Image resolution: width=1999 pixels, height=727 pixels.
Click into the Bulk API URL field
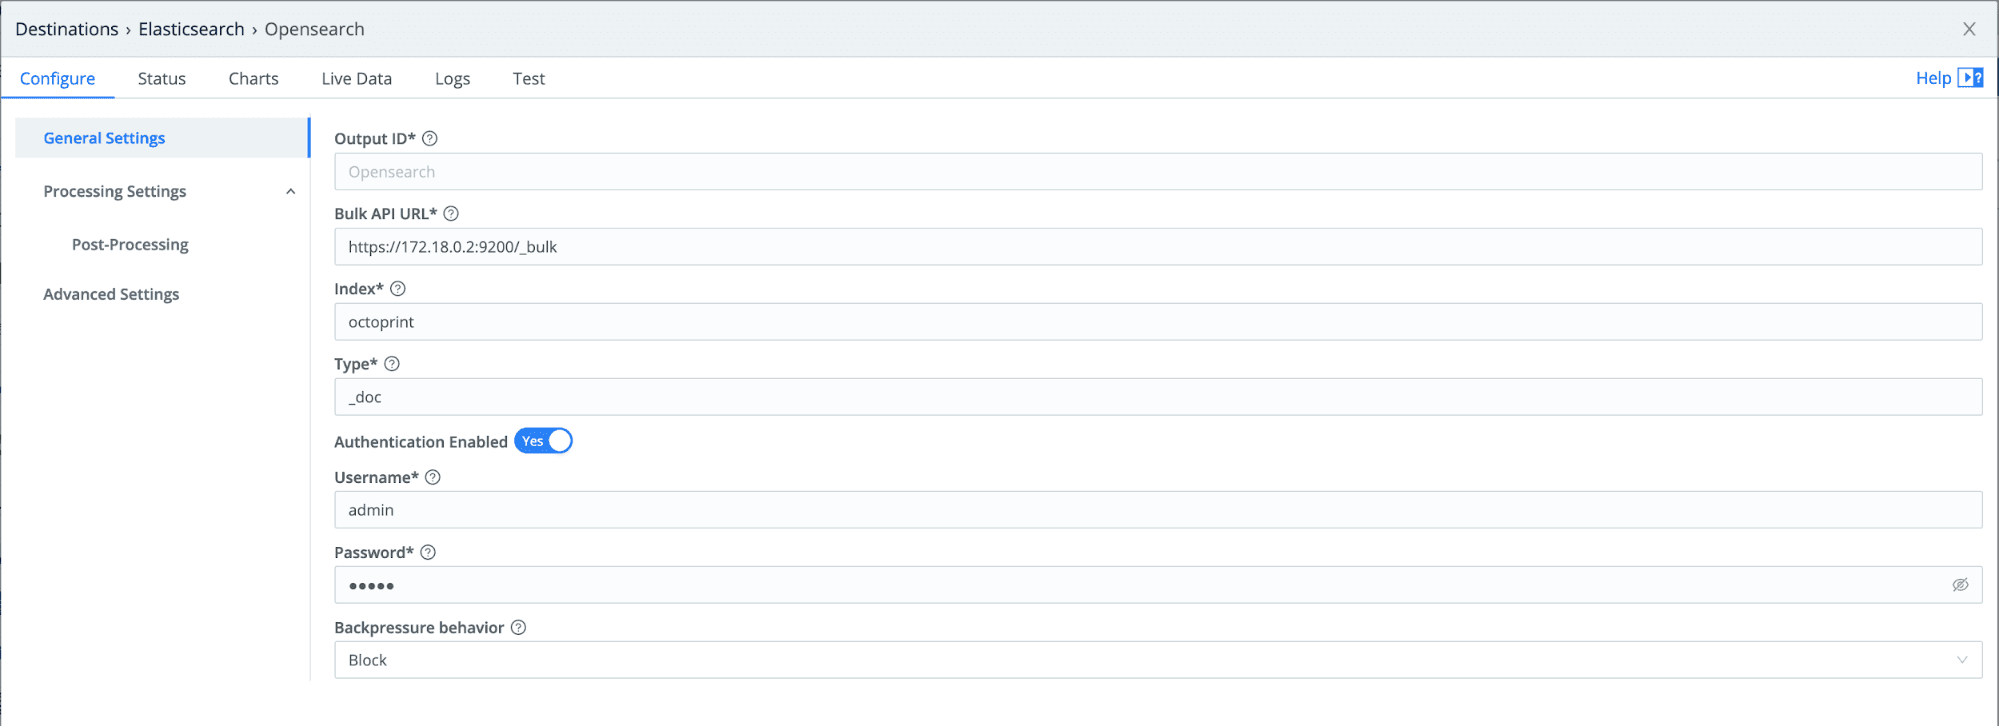click(x=1157, y=247)
